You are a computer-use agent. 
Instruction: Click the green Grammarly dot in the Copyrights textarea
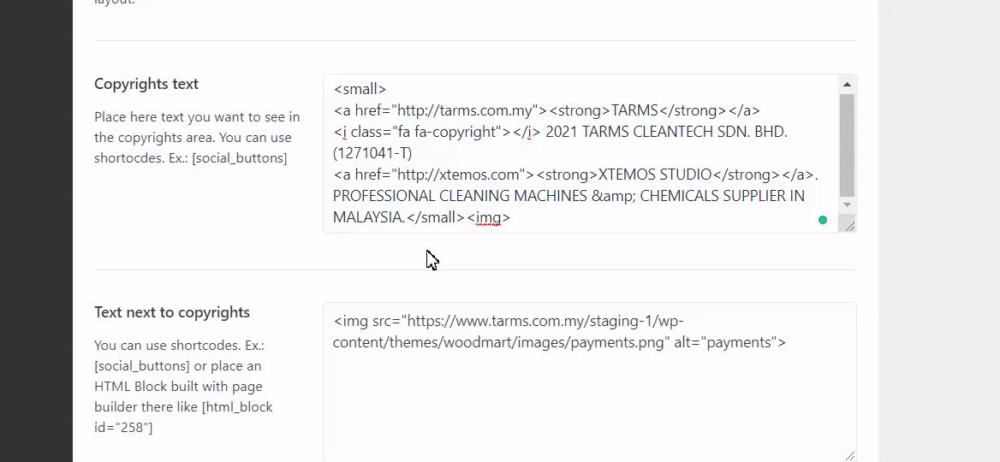pos(823,220)
